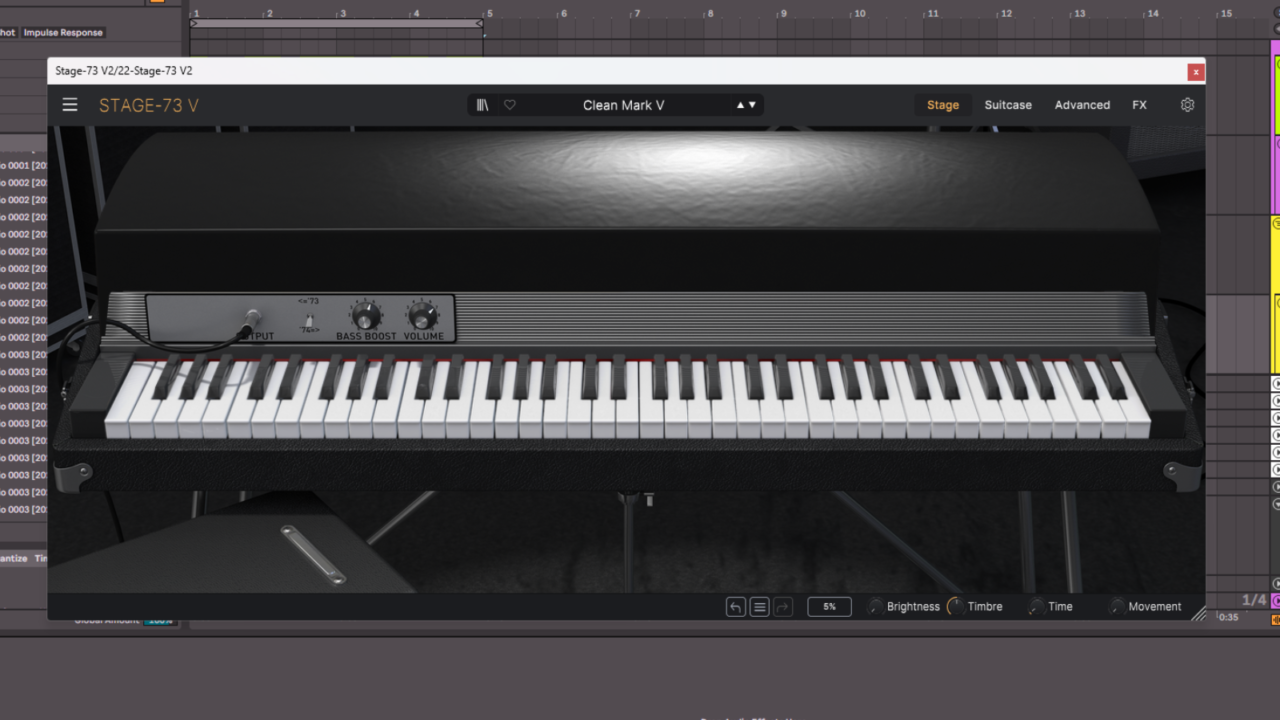Favorite the preset with the heart icon
Image resolution: width=1280 pixels, height=720 pixels.
[x=510, y=105]
